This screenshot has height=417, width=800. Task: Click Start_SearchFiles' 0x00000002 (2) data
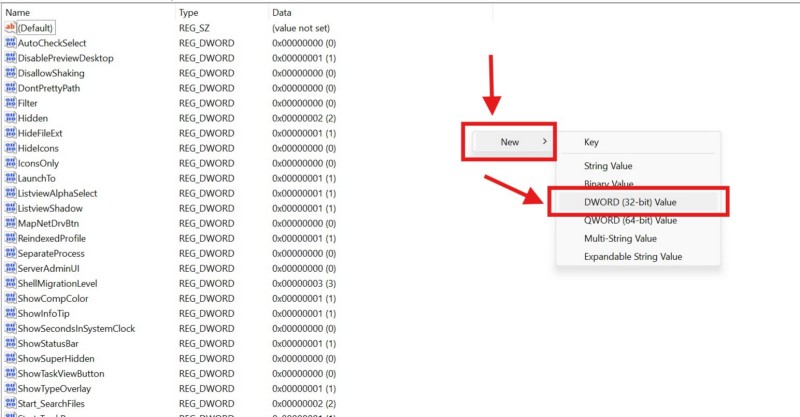click(304, 404)
